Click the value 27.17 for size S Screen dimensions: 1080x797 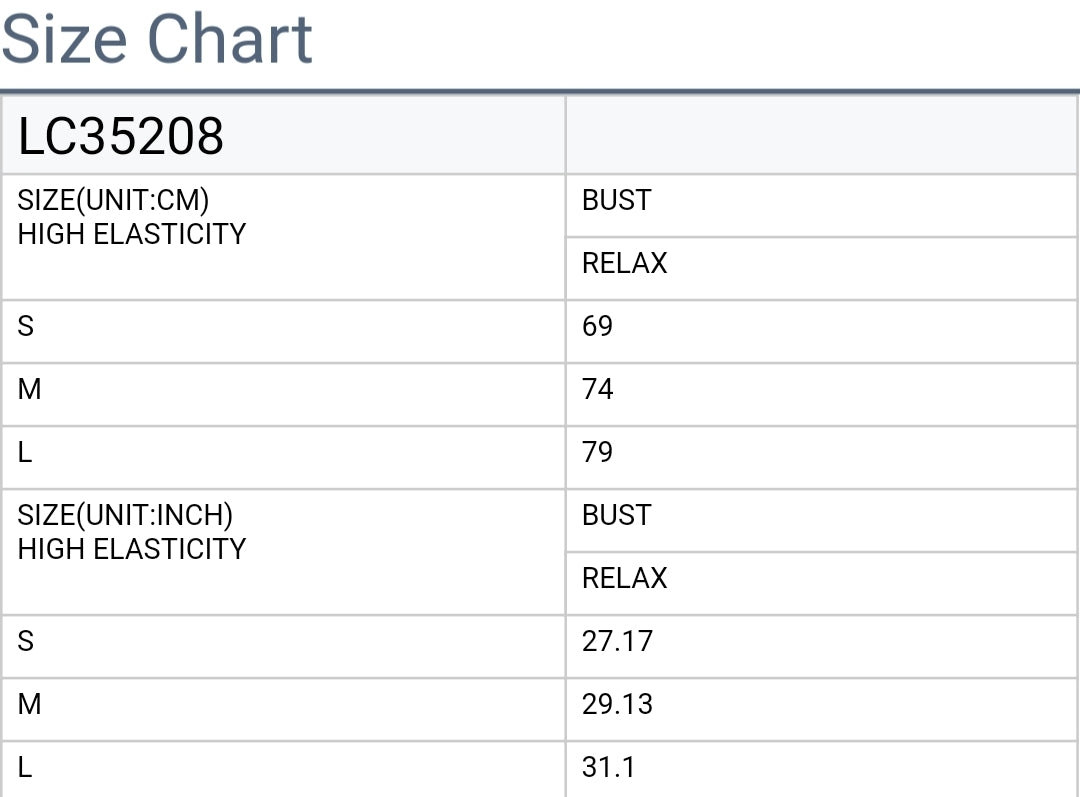click(617, 641)
